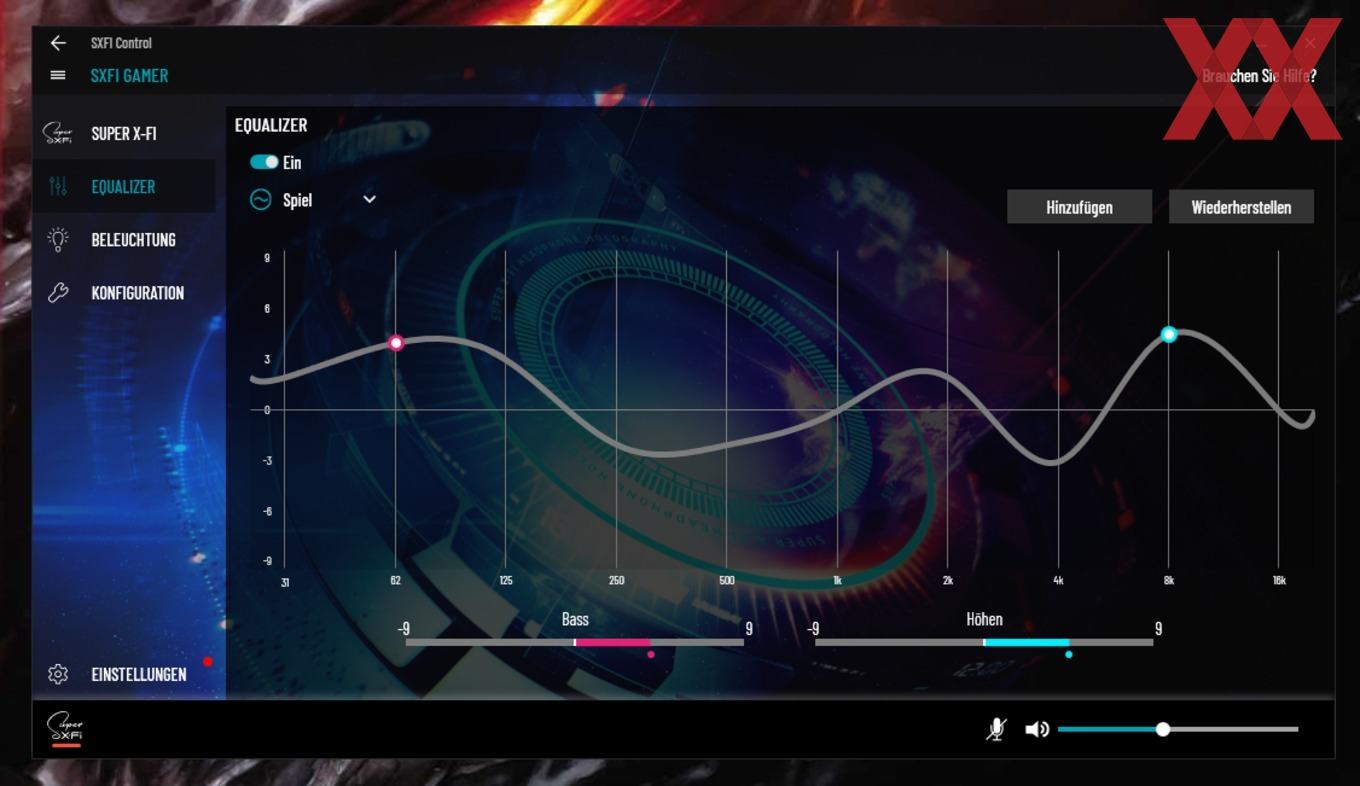Open the Brauchen Sie Hilfe? link
This screenshot has height=786, width=1360.
(x=1259, y=75)
